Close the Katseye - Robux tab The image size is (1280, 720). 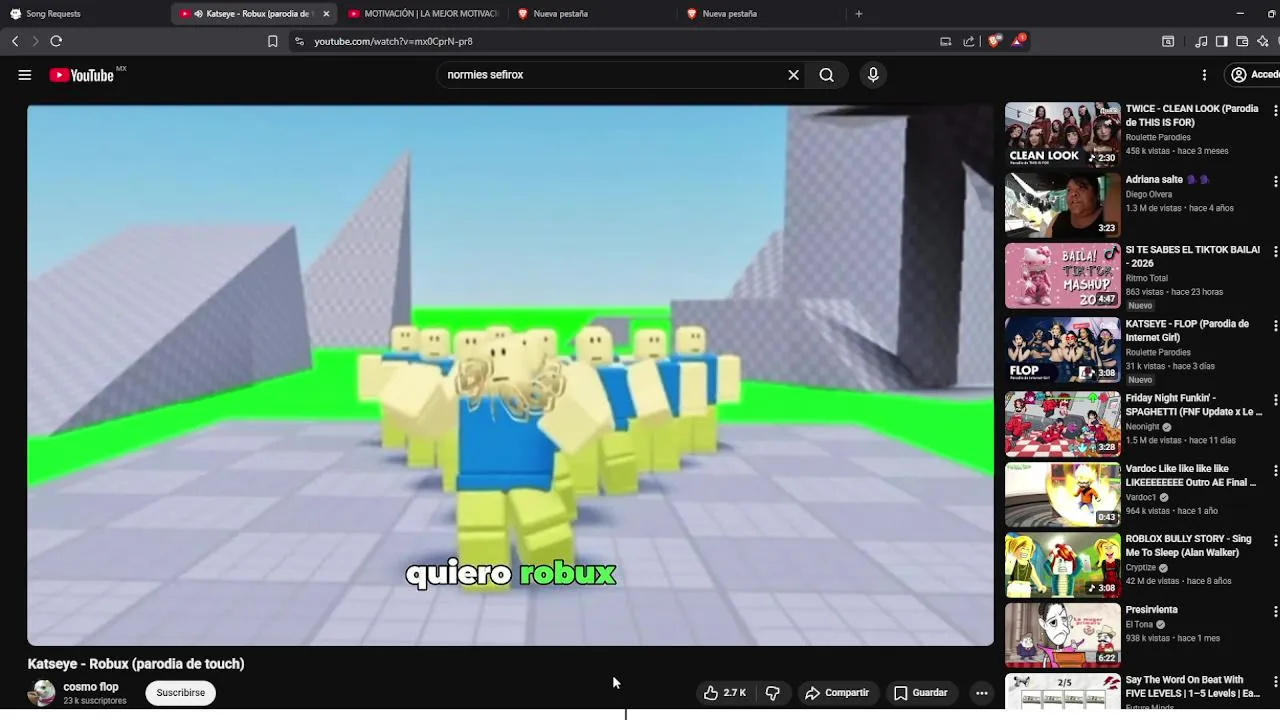pyautogui.click(x=326, y=14)
